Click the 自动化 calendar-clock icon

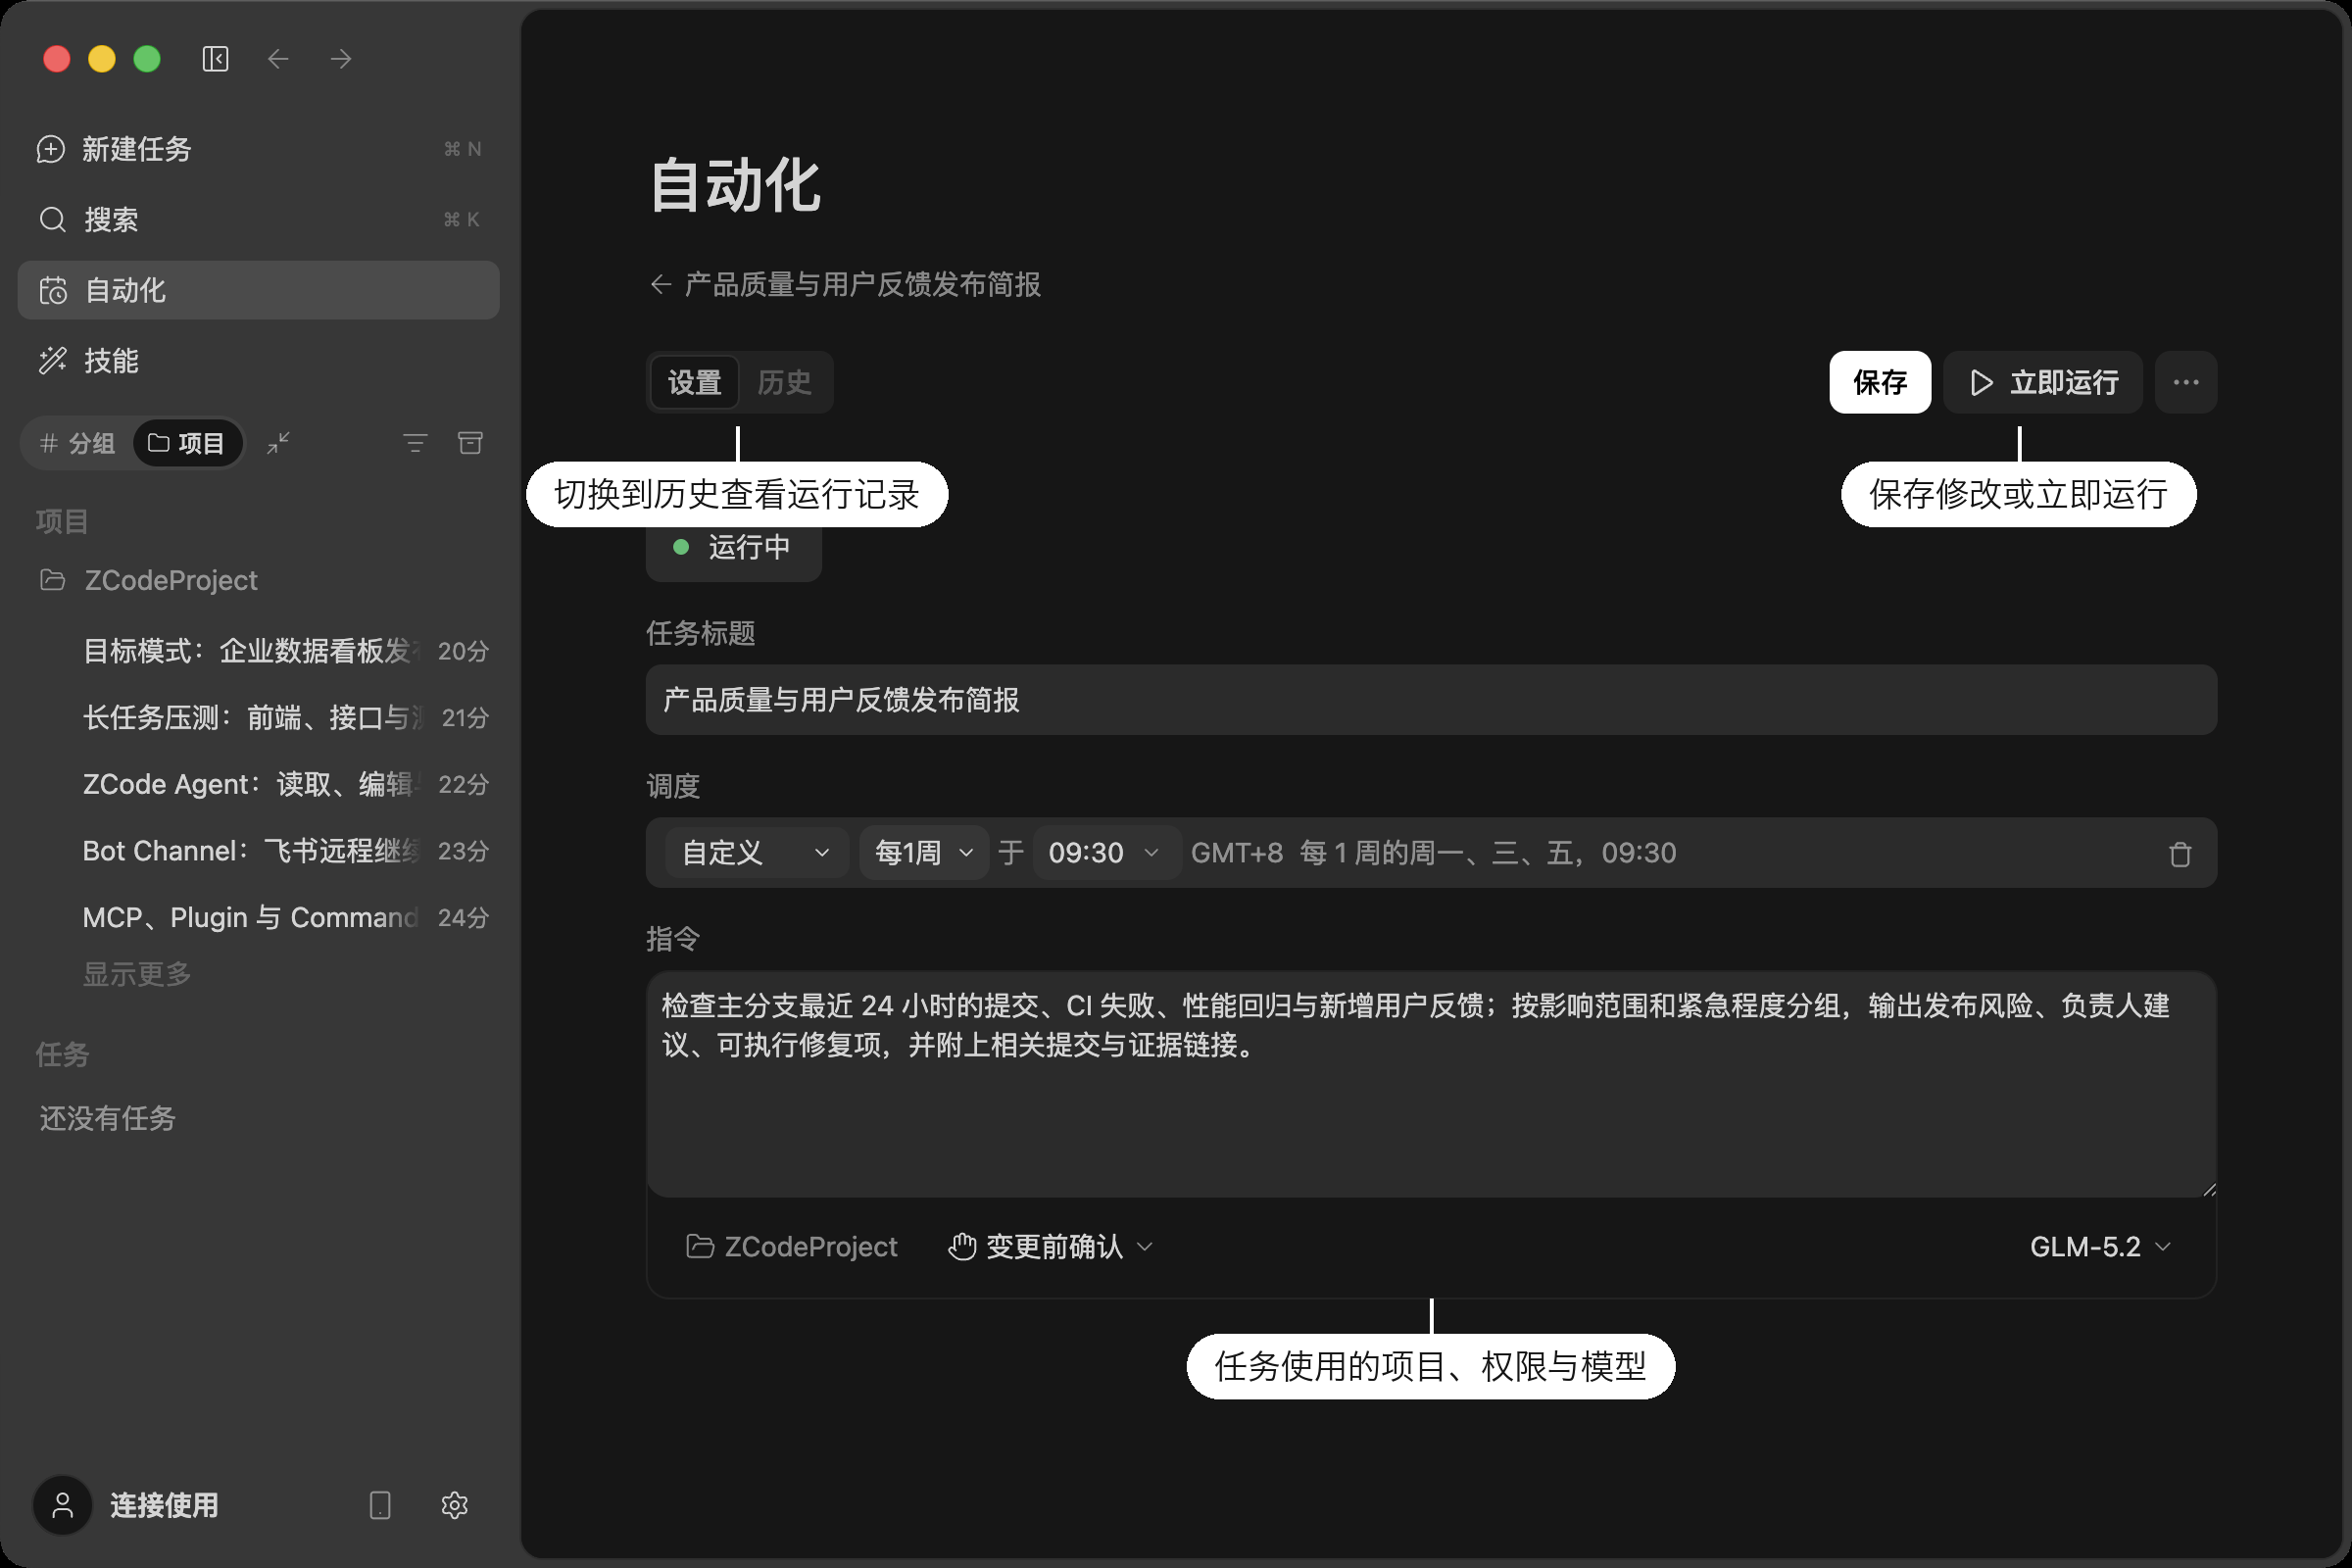(52, 290)
